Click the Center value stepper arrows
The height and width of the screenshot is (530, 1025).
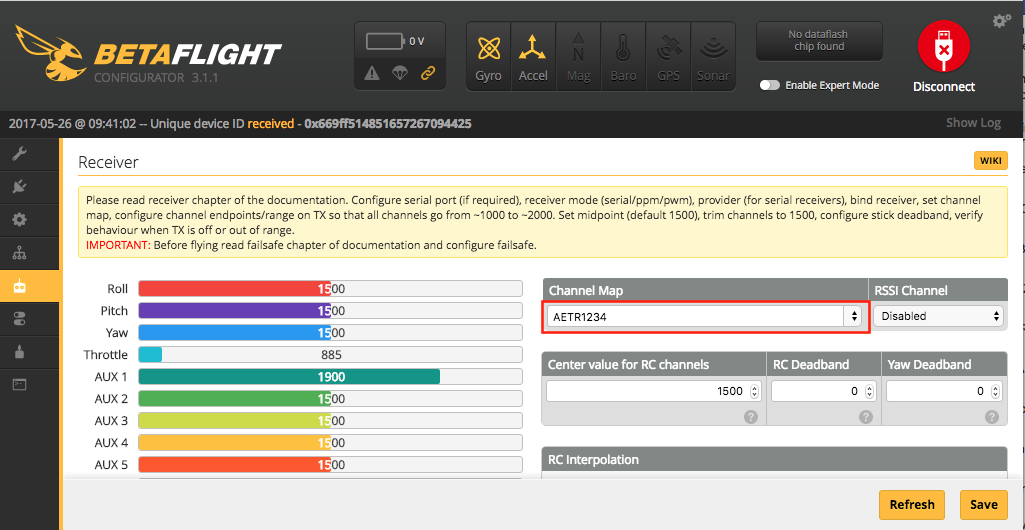755,391
